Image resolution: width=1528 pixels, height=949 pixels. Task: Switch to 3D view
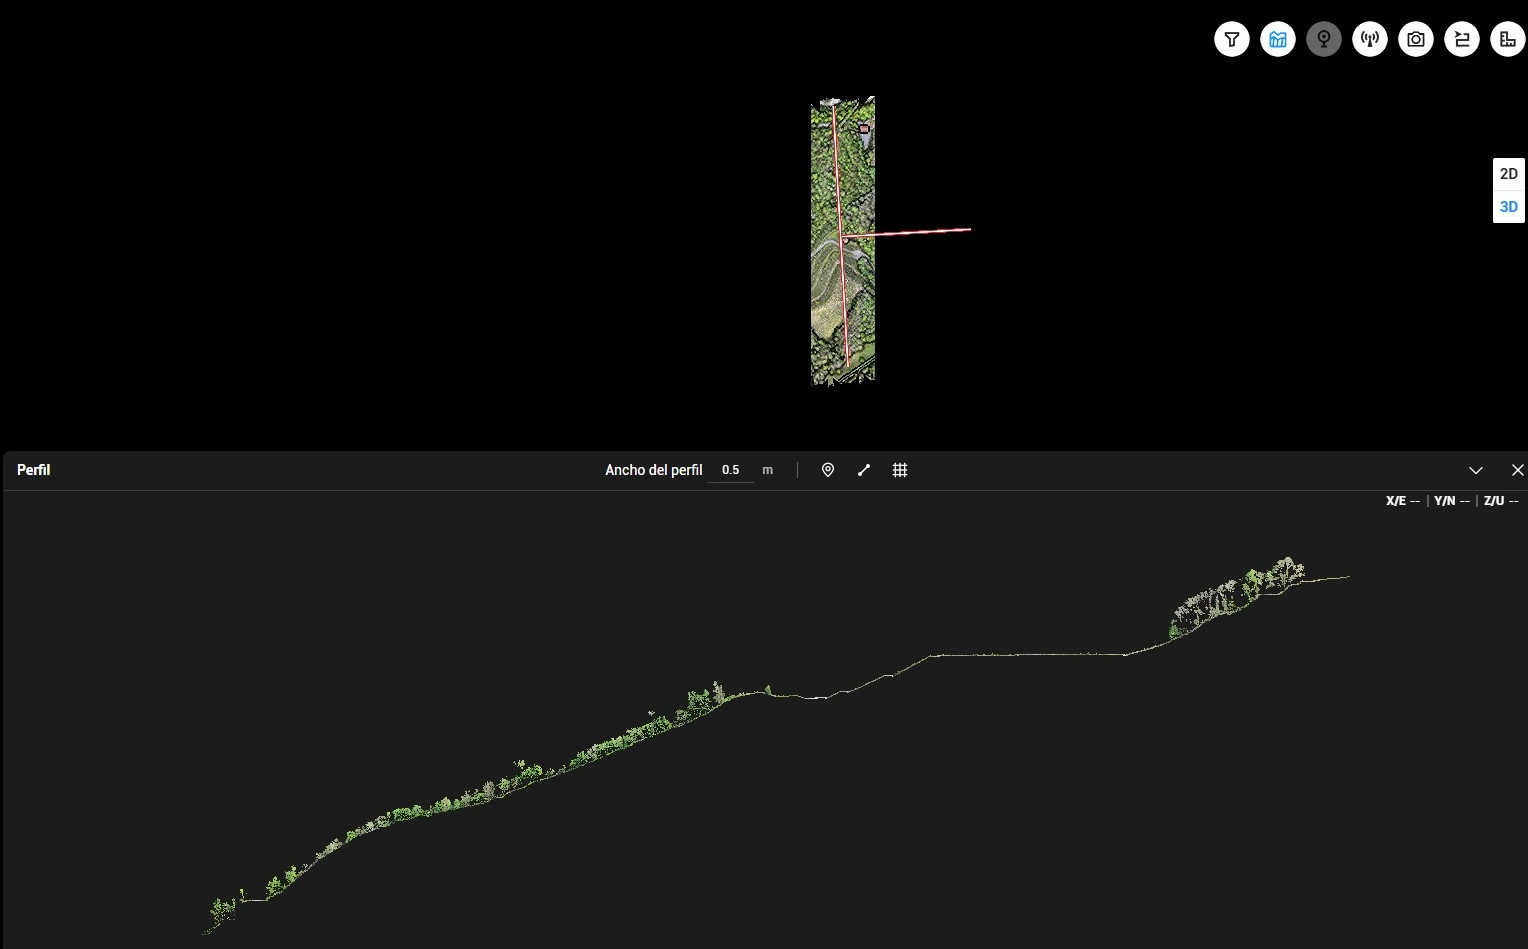[1509, 207]
